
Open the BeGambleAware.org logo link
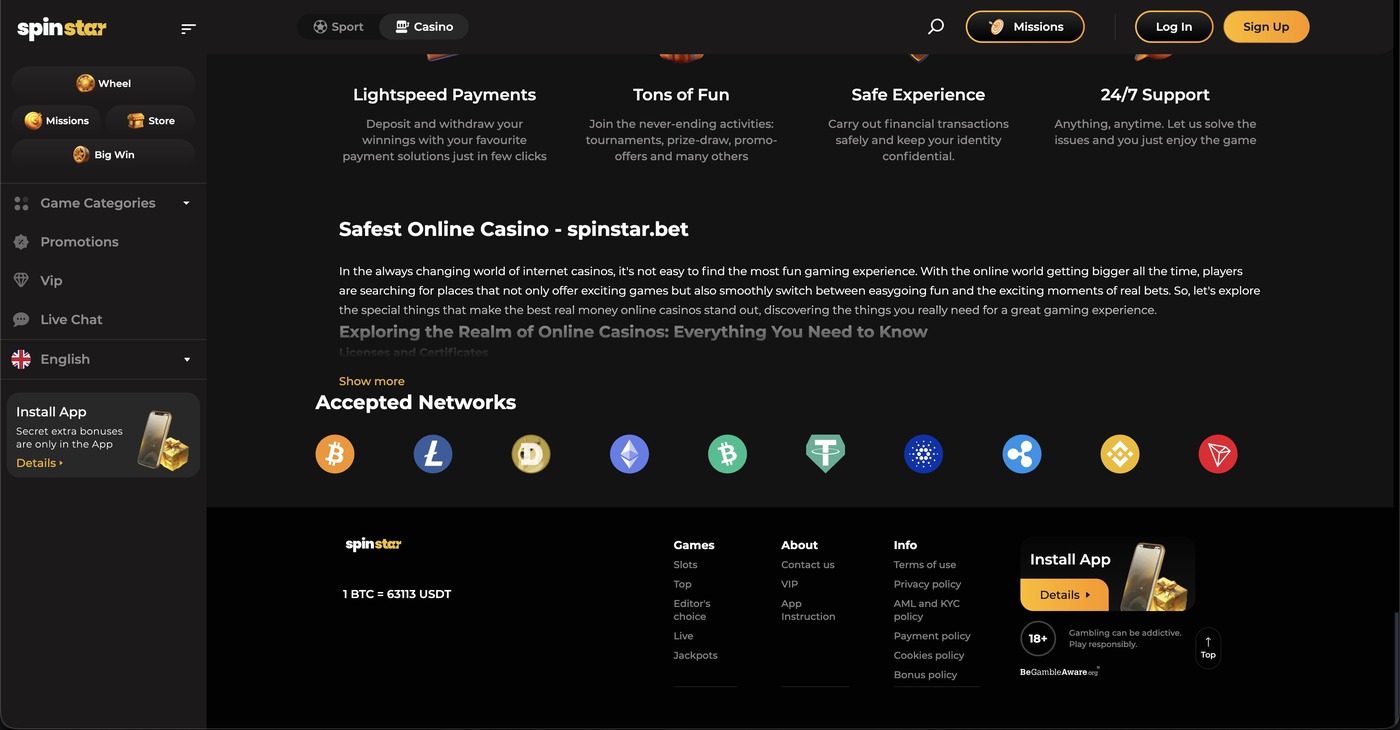coord(1059,672)
